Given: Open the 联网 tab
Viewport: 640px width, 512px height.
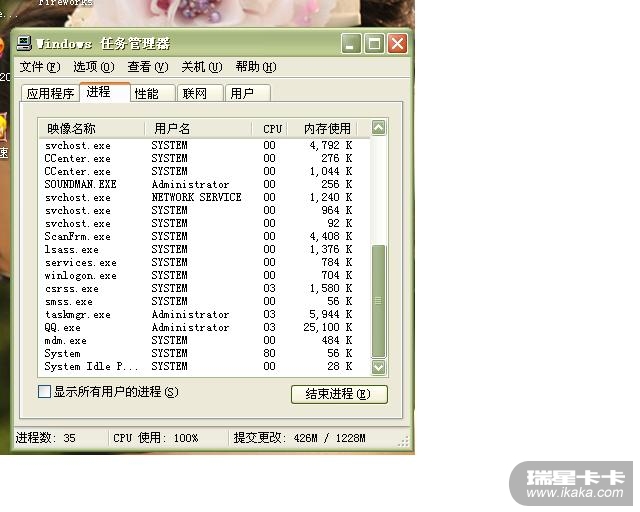Looking at the screenshot, I should (200, 93).
